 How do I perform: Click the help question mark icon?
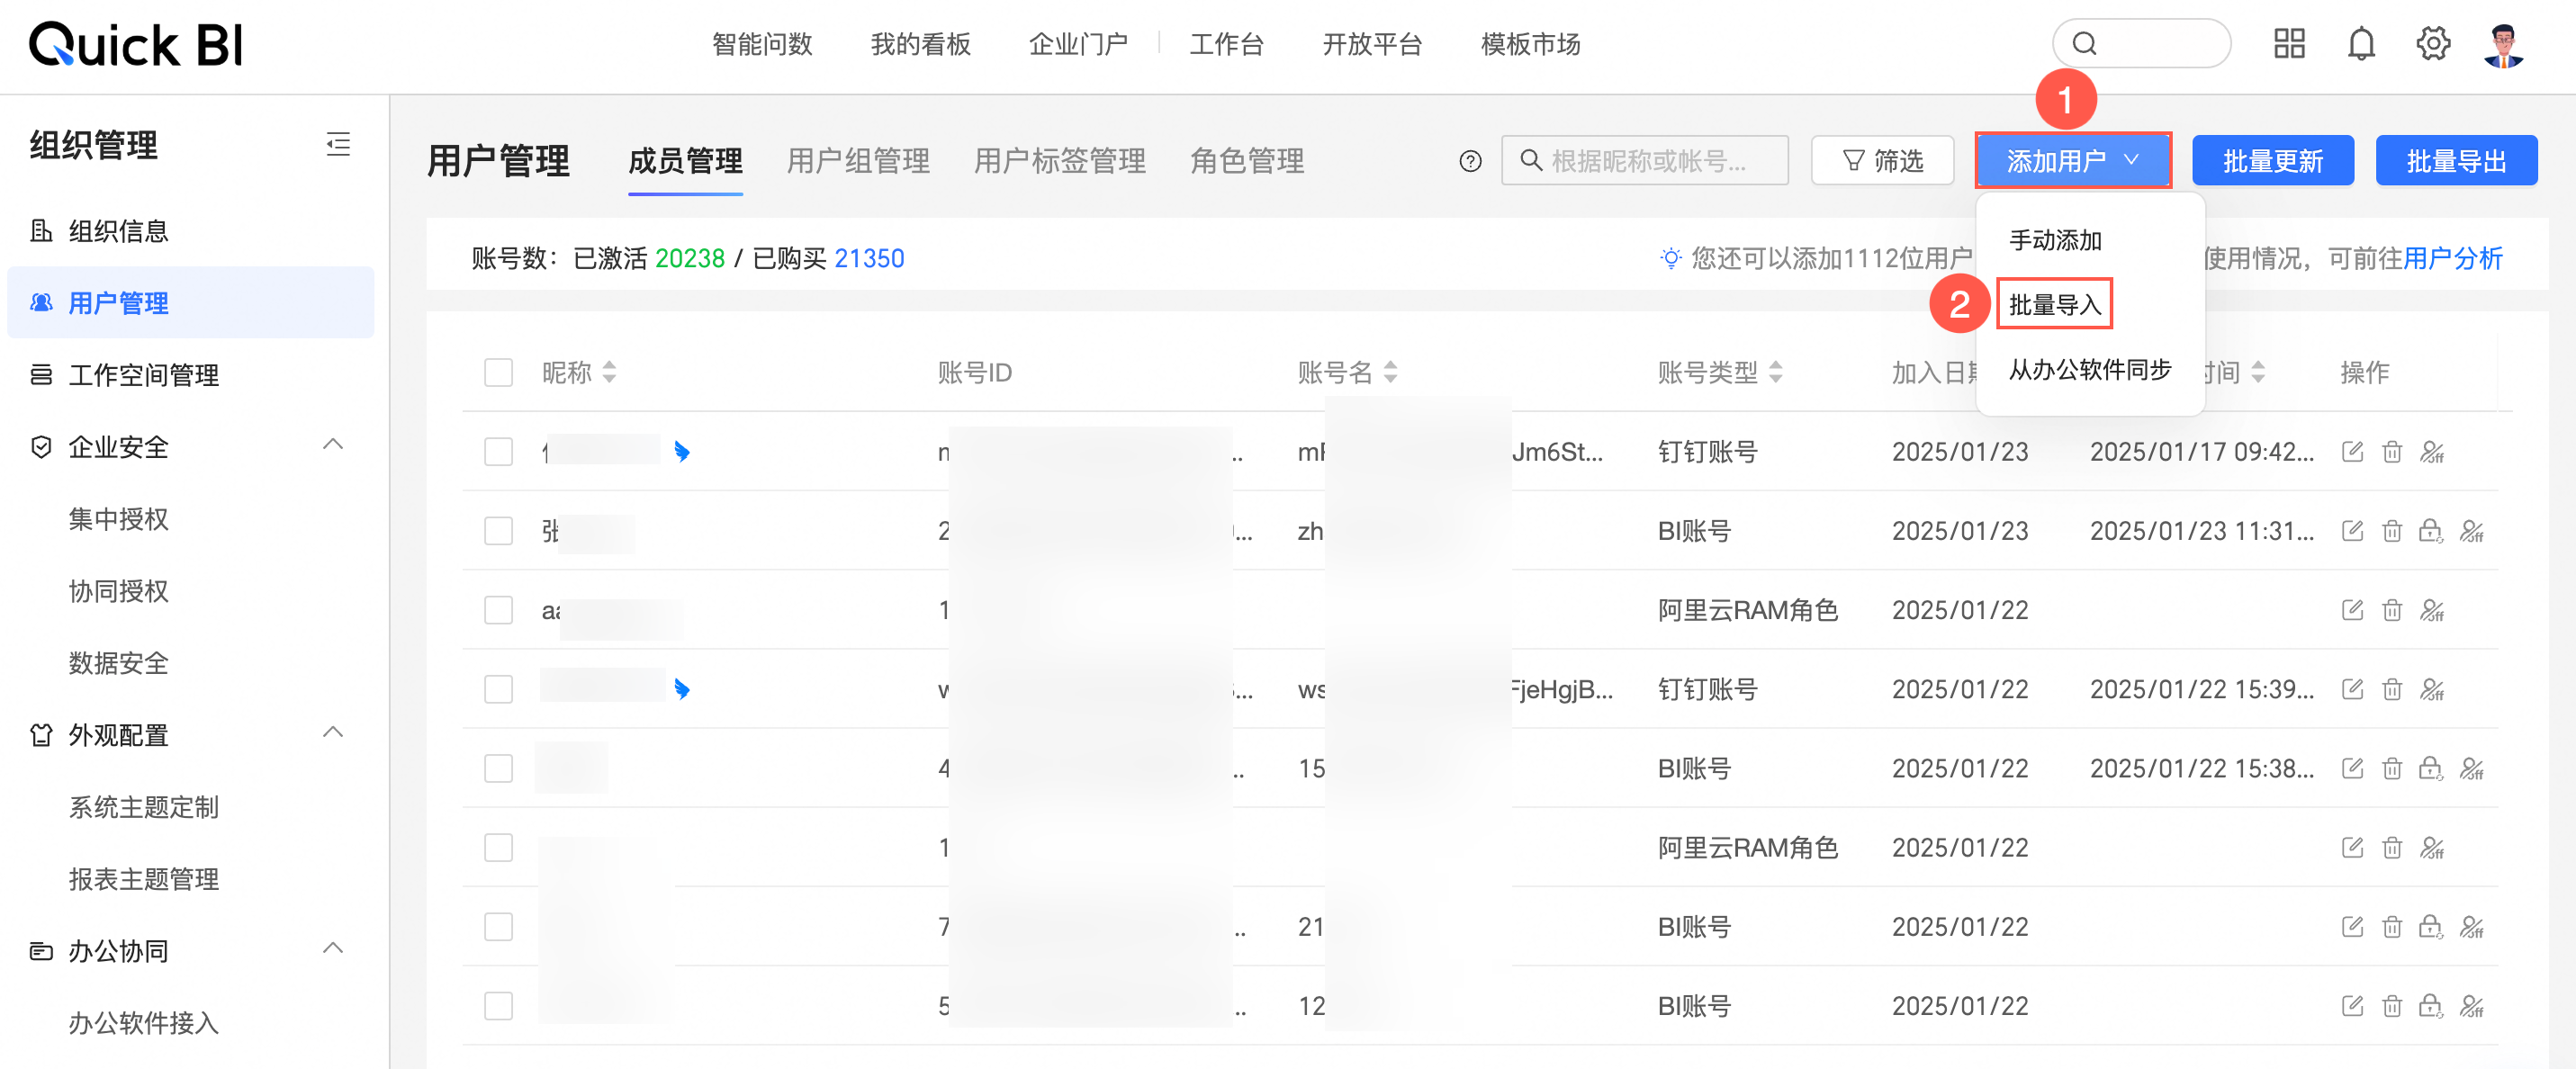[x=1469, y=161]
